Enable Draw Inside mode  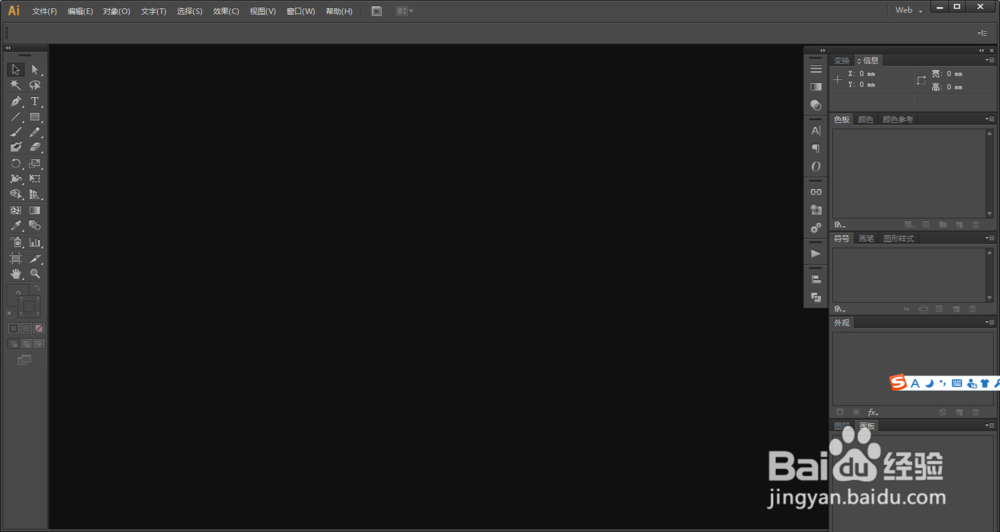(x=39, y=344)
